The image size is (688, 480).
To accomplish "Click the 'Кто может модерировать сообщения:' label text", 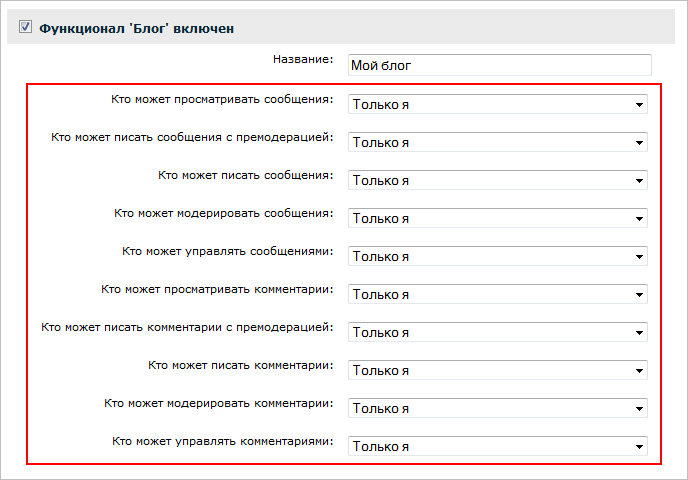I will 223,213.
